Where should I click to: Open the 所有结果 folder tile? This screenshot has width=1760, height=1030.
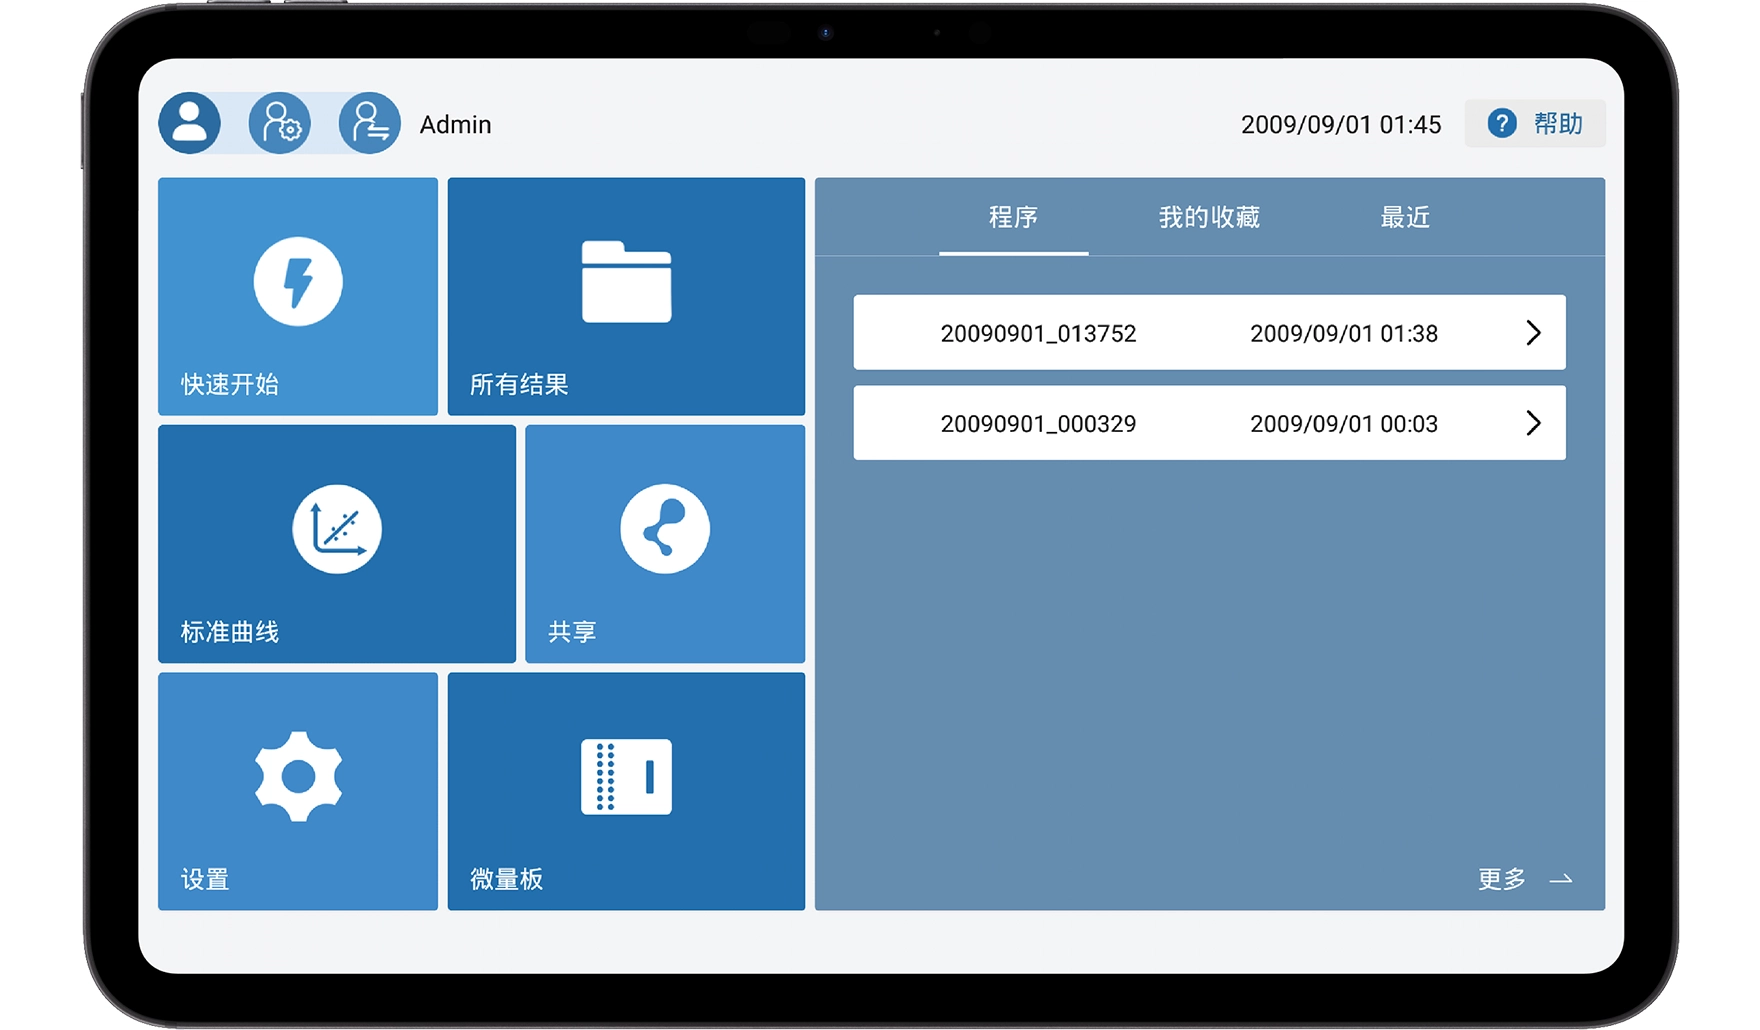pyautogui.click(x=626, y=296)
